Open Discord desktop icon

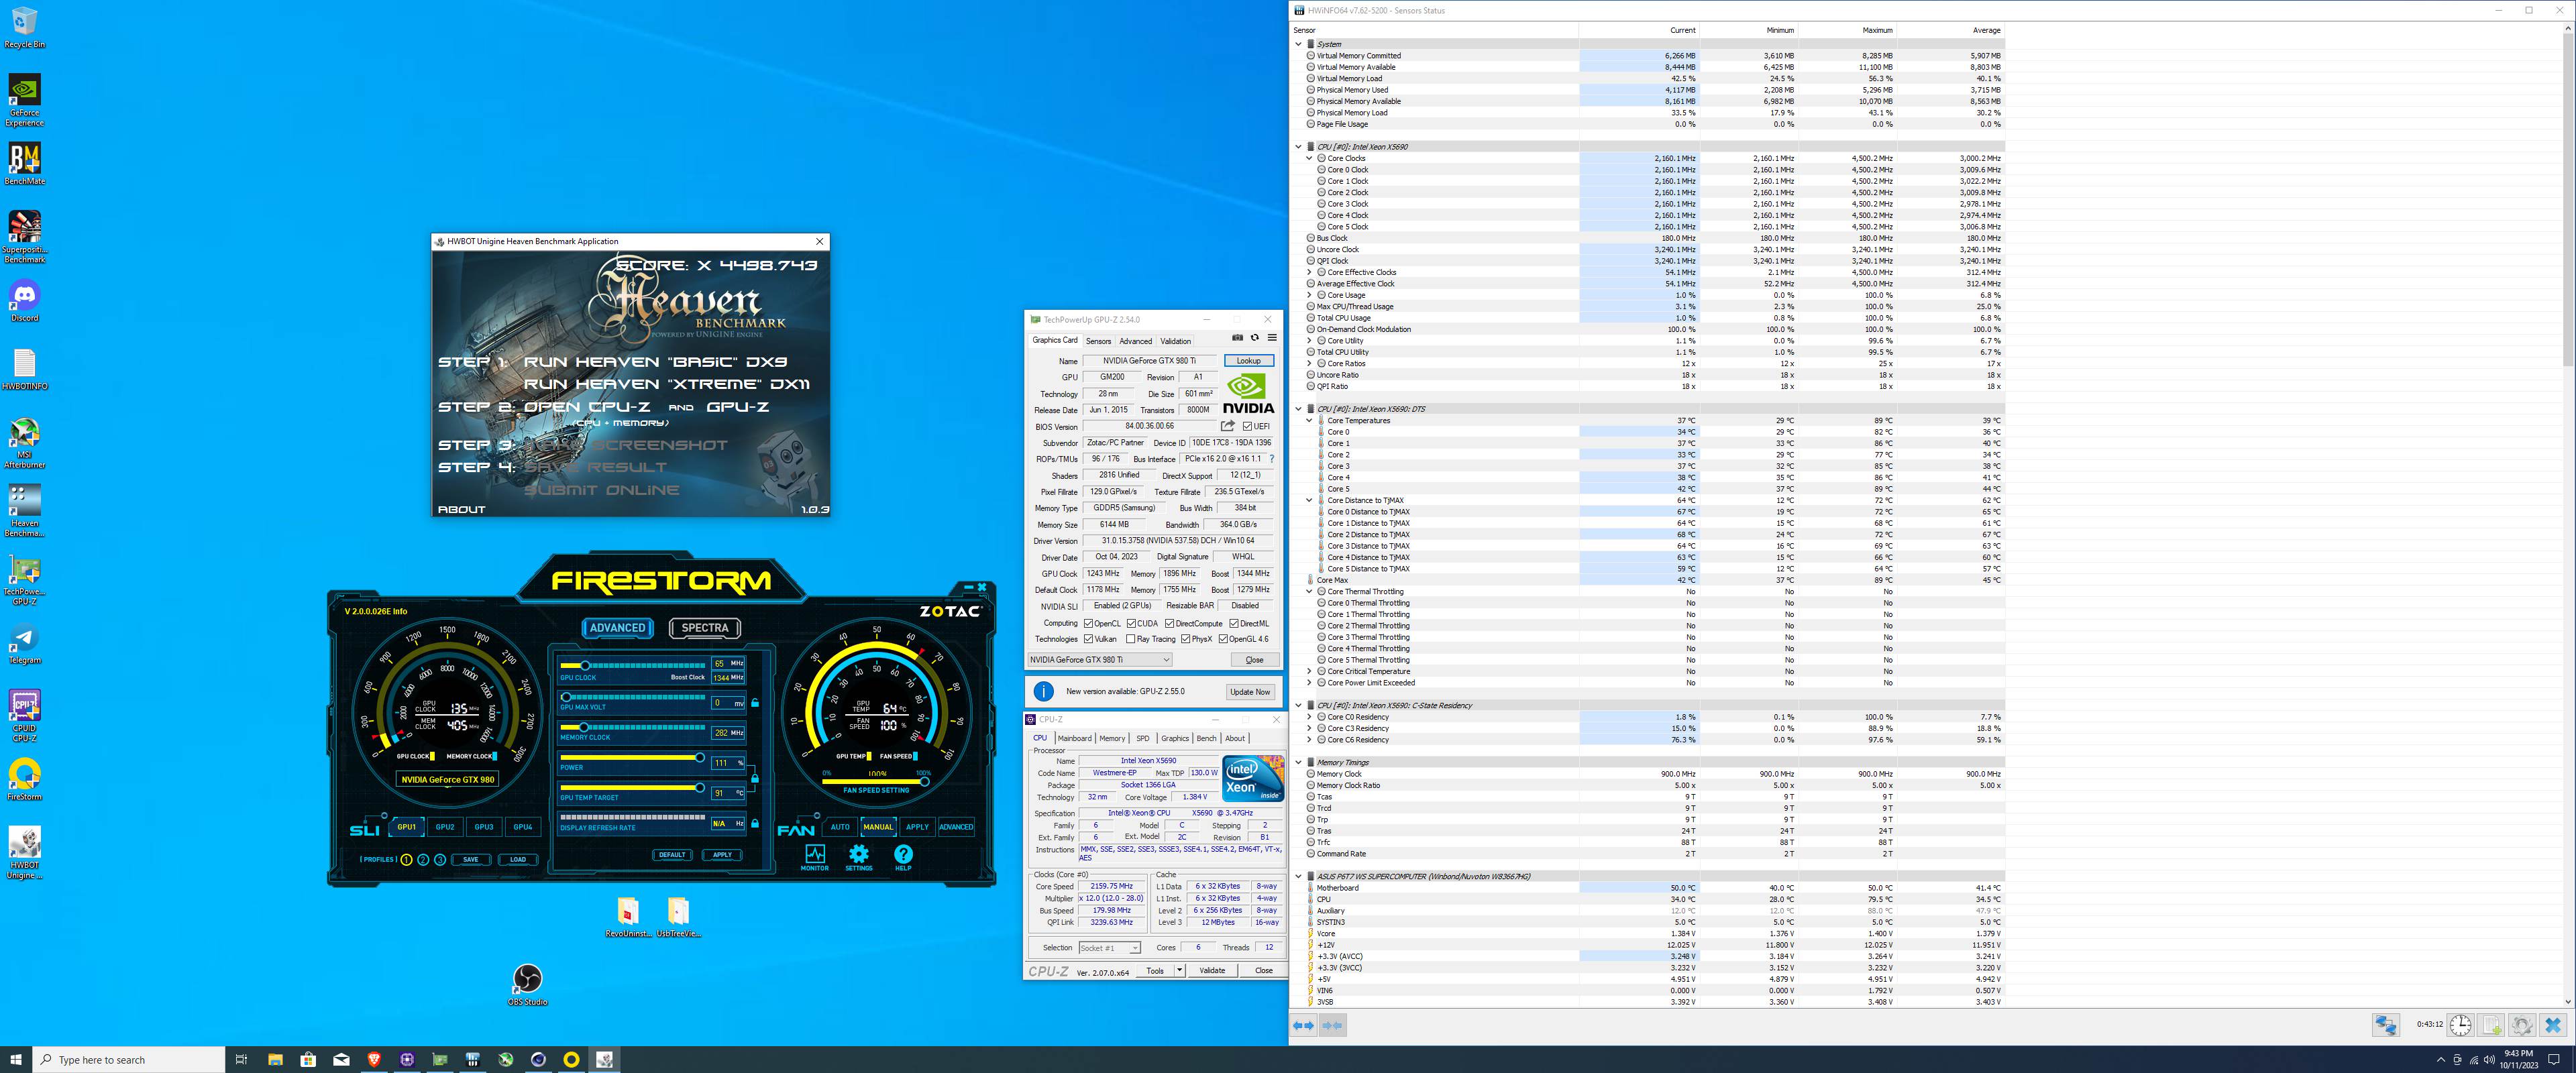24,300
